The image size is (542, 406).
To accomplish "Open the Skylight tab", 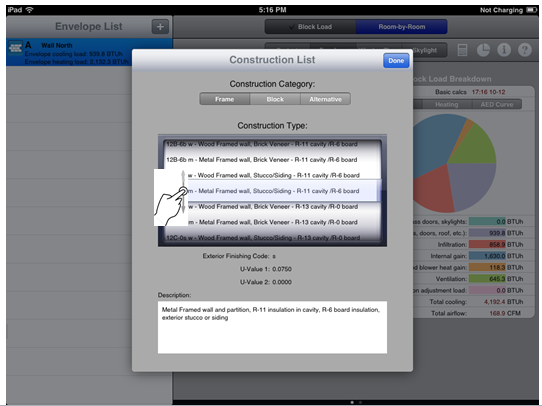I will click(x=425, y=50).
